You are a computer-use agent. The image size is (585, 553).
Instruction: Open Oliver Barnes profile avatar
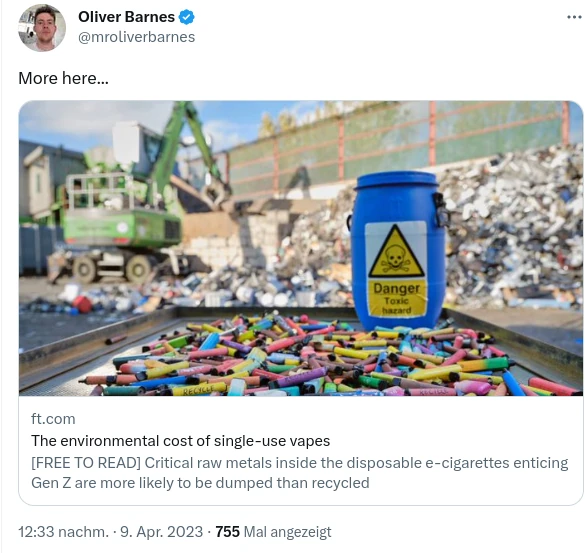[x=42, y=28]
